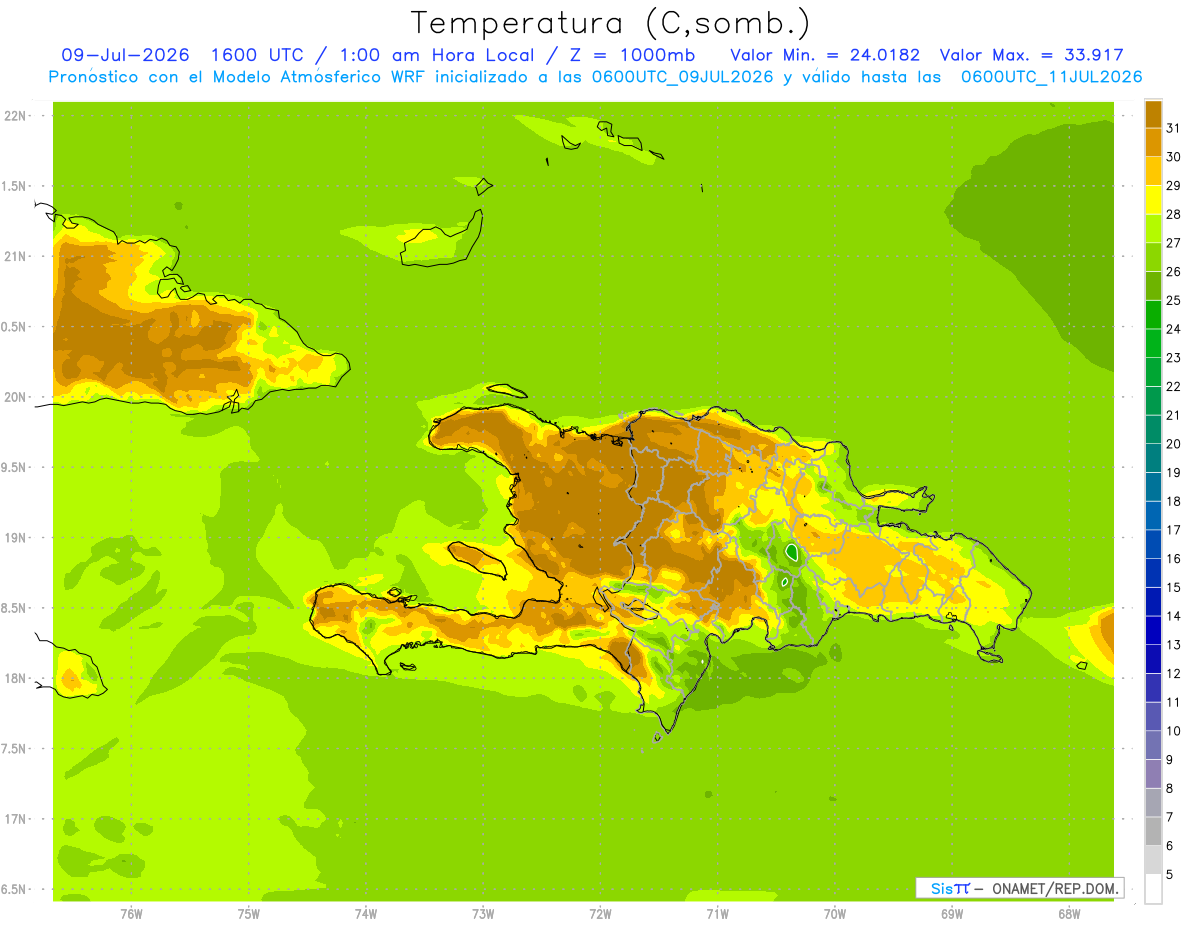This screenshot has width=1200, height=927.
Task: Click the '09-Jul-2026' forecast date
Action: click(125, 55)
